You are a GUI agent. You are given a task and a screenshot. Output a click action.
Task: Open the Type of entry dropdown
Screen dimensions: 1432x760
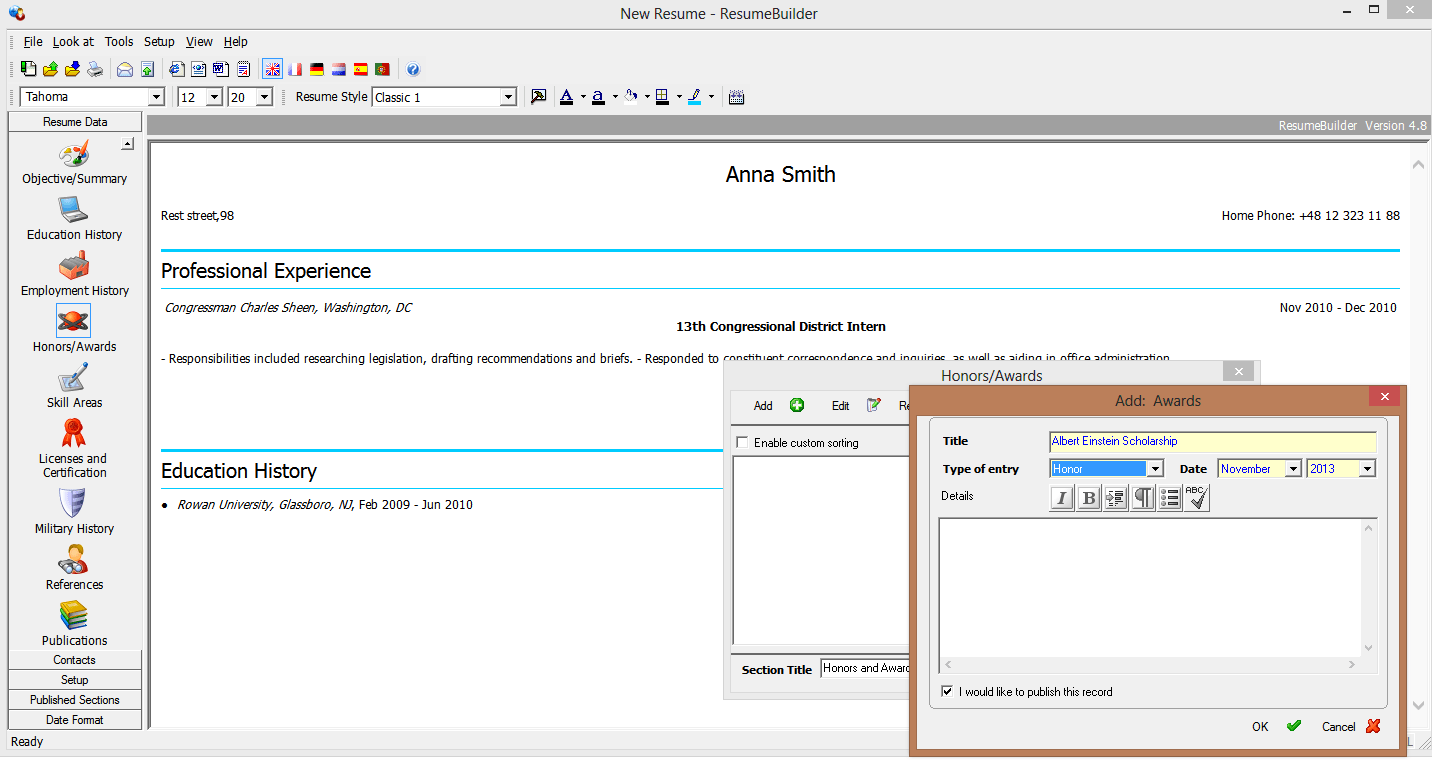(1155, 469)
